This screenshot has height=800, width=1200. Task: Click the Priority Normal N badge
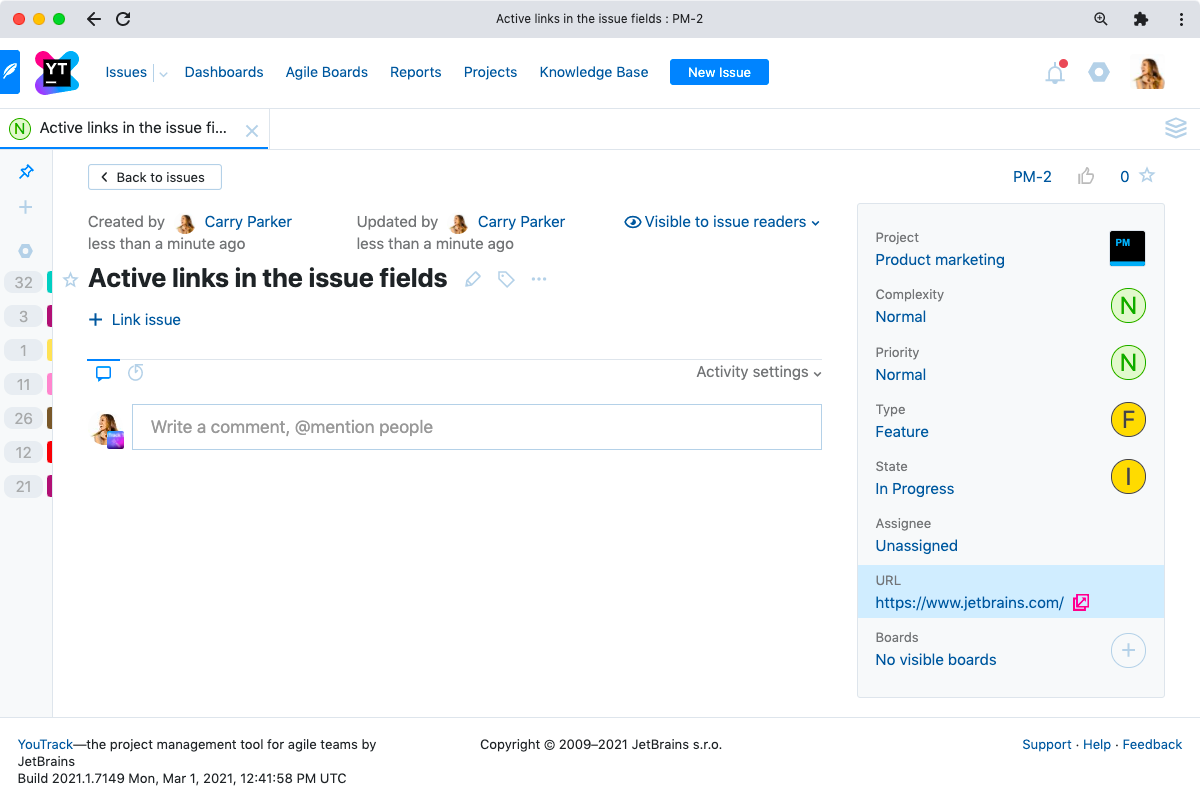coord(1128,363)
